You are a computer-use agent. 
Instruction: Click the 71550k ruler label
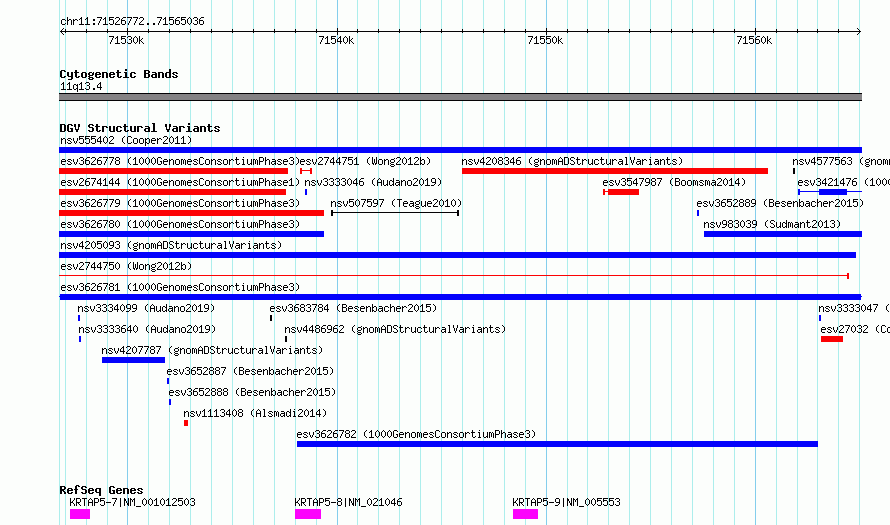tap(545, 40)
